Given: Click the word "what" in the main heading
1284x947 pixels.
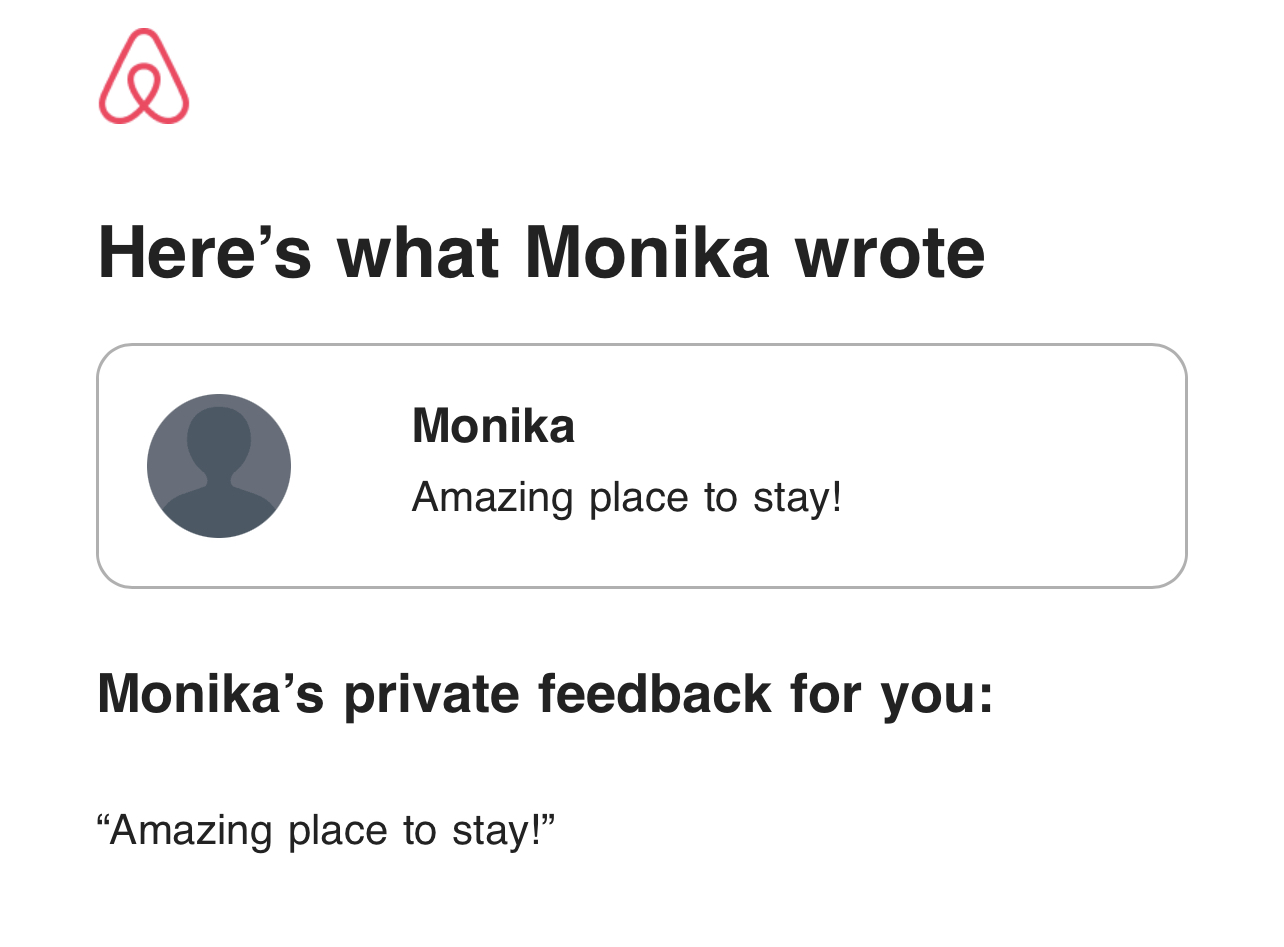Looking at the screenshot, I should [418, 253].
